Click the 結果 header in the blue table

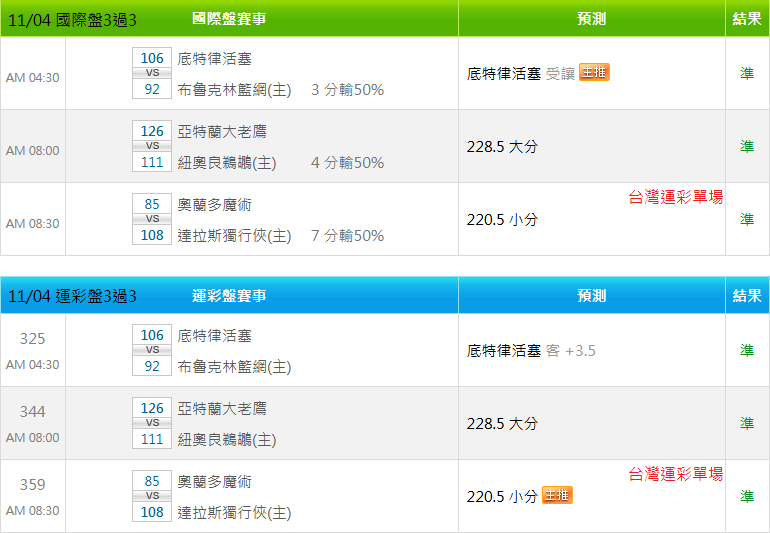747,295
